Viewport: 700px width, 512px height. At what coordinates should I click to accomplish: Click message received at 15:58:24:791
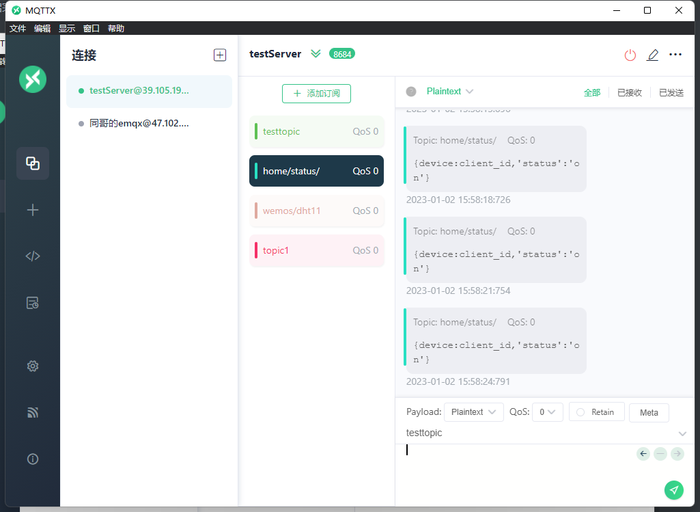pyautogui.click(x=495, y=341)
